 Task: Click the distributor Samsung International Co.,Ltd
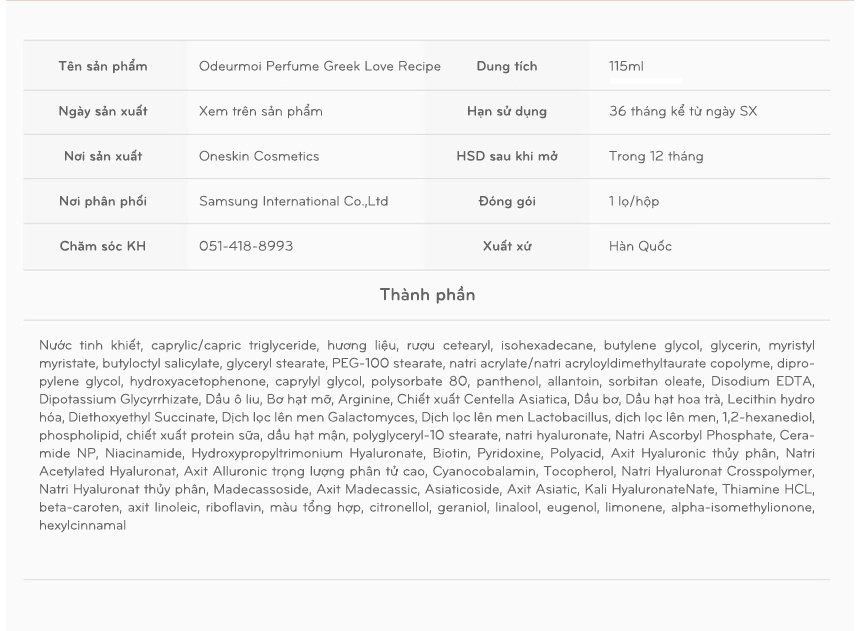tap(294, 201)
